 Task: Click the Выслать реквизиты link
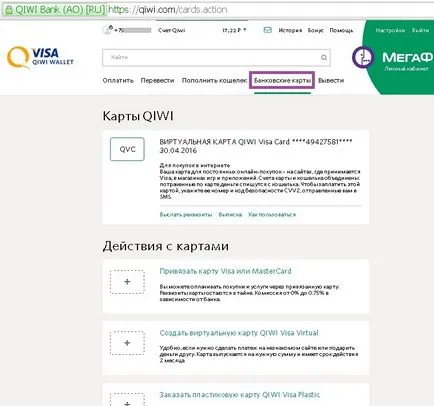pyautogui.click(x=186, y=214)
